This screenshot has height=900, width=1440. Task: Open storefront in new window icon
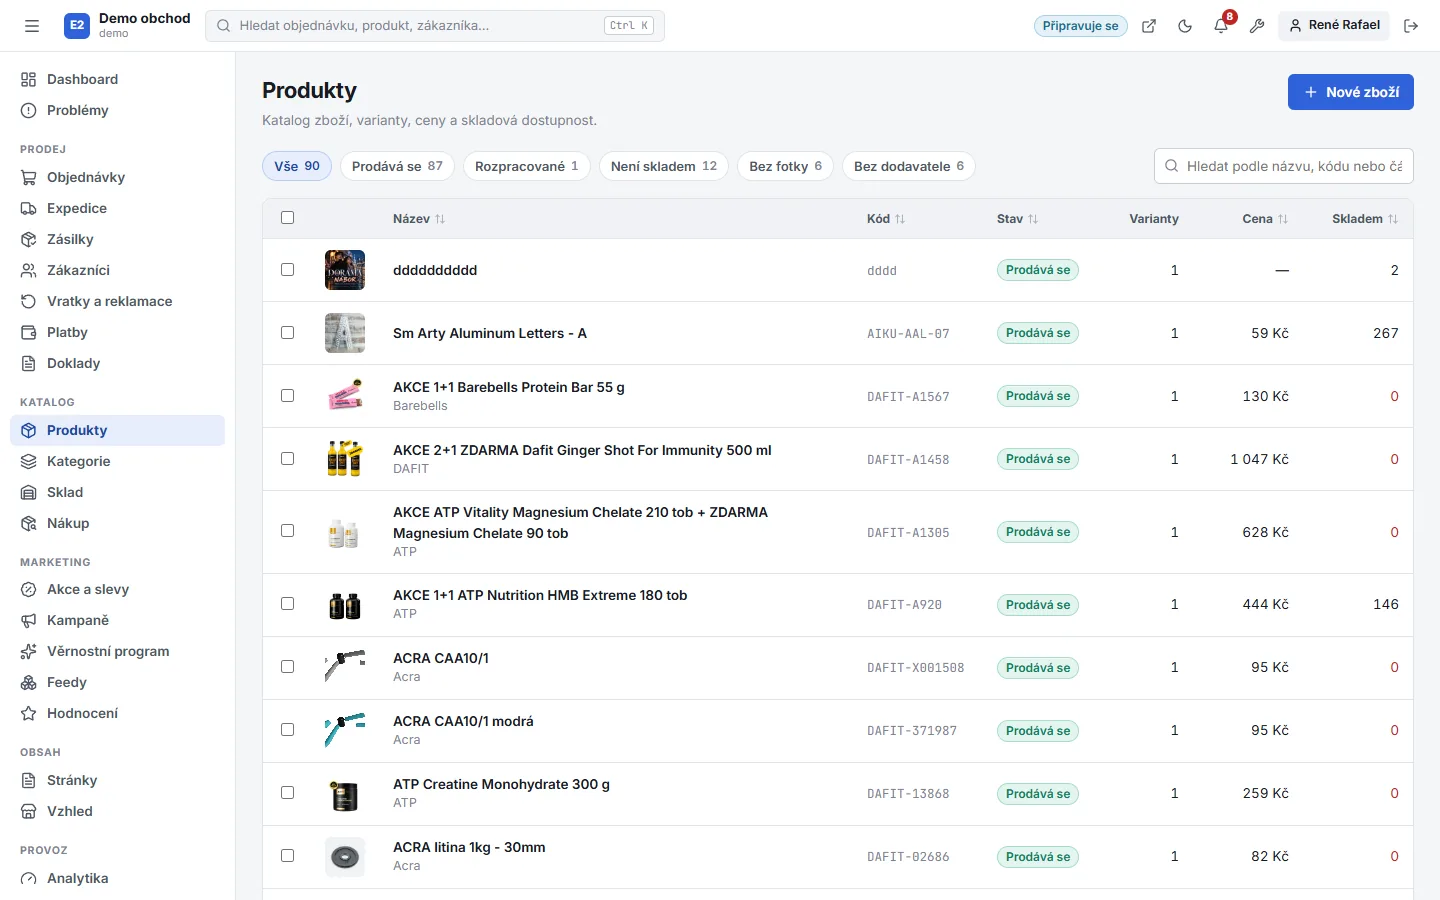(x=1149, y=26)
